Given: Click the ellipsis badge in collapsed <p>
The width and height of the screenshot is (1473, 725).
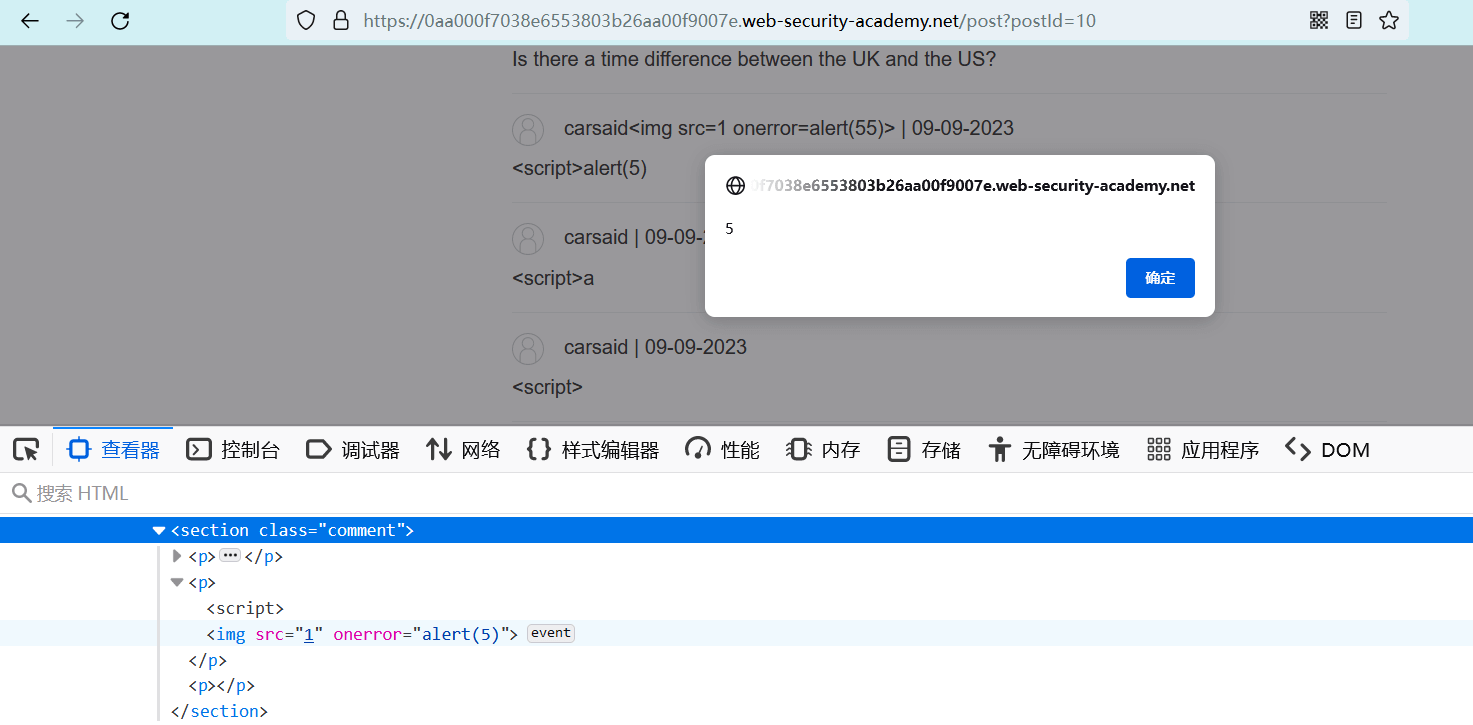Looking at the screenshot, I should pos(231,557).
